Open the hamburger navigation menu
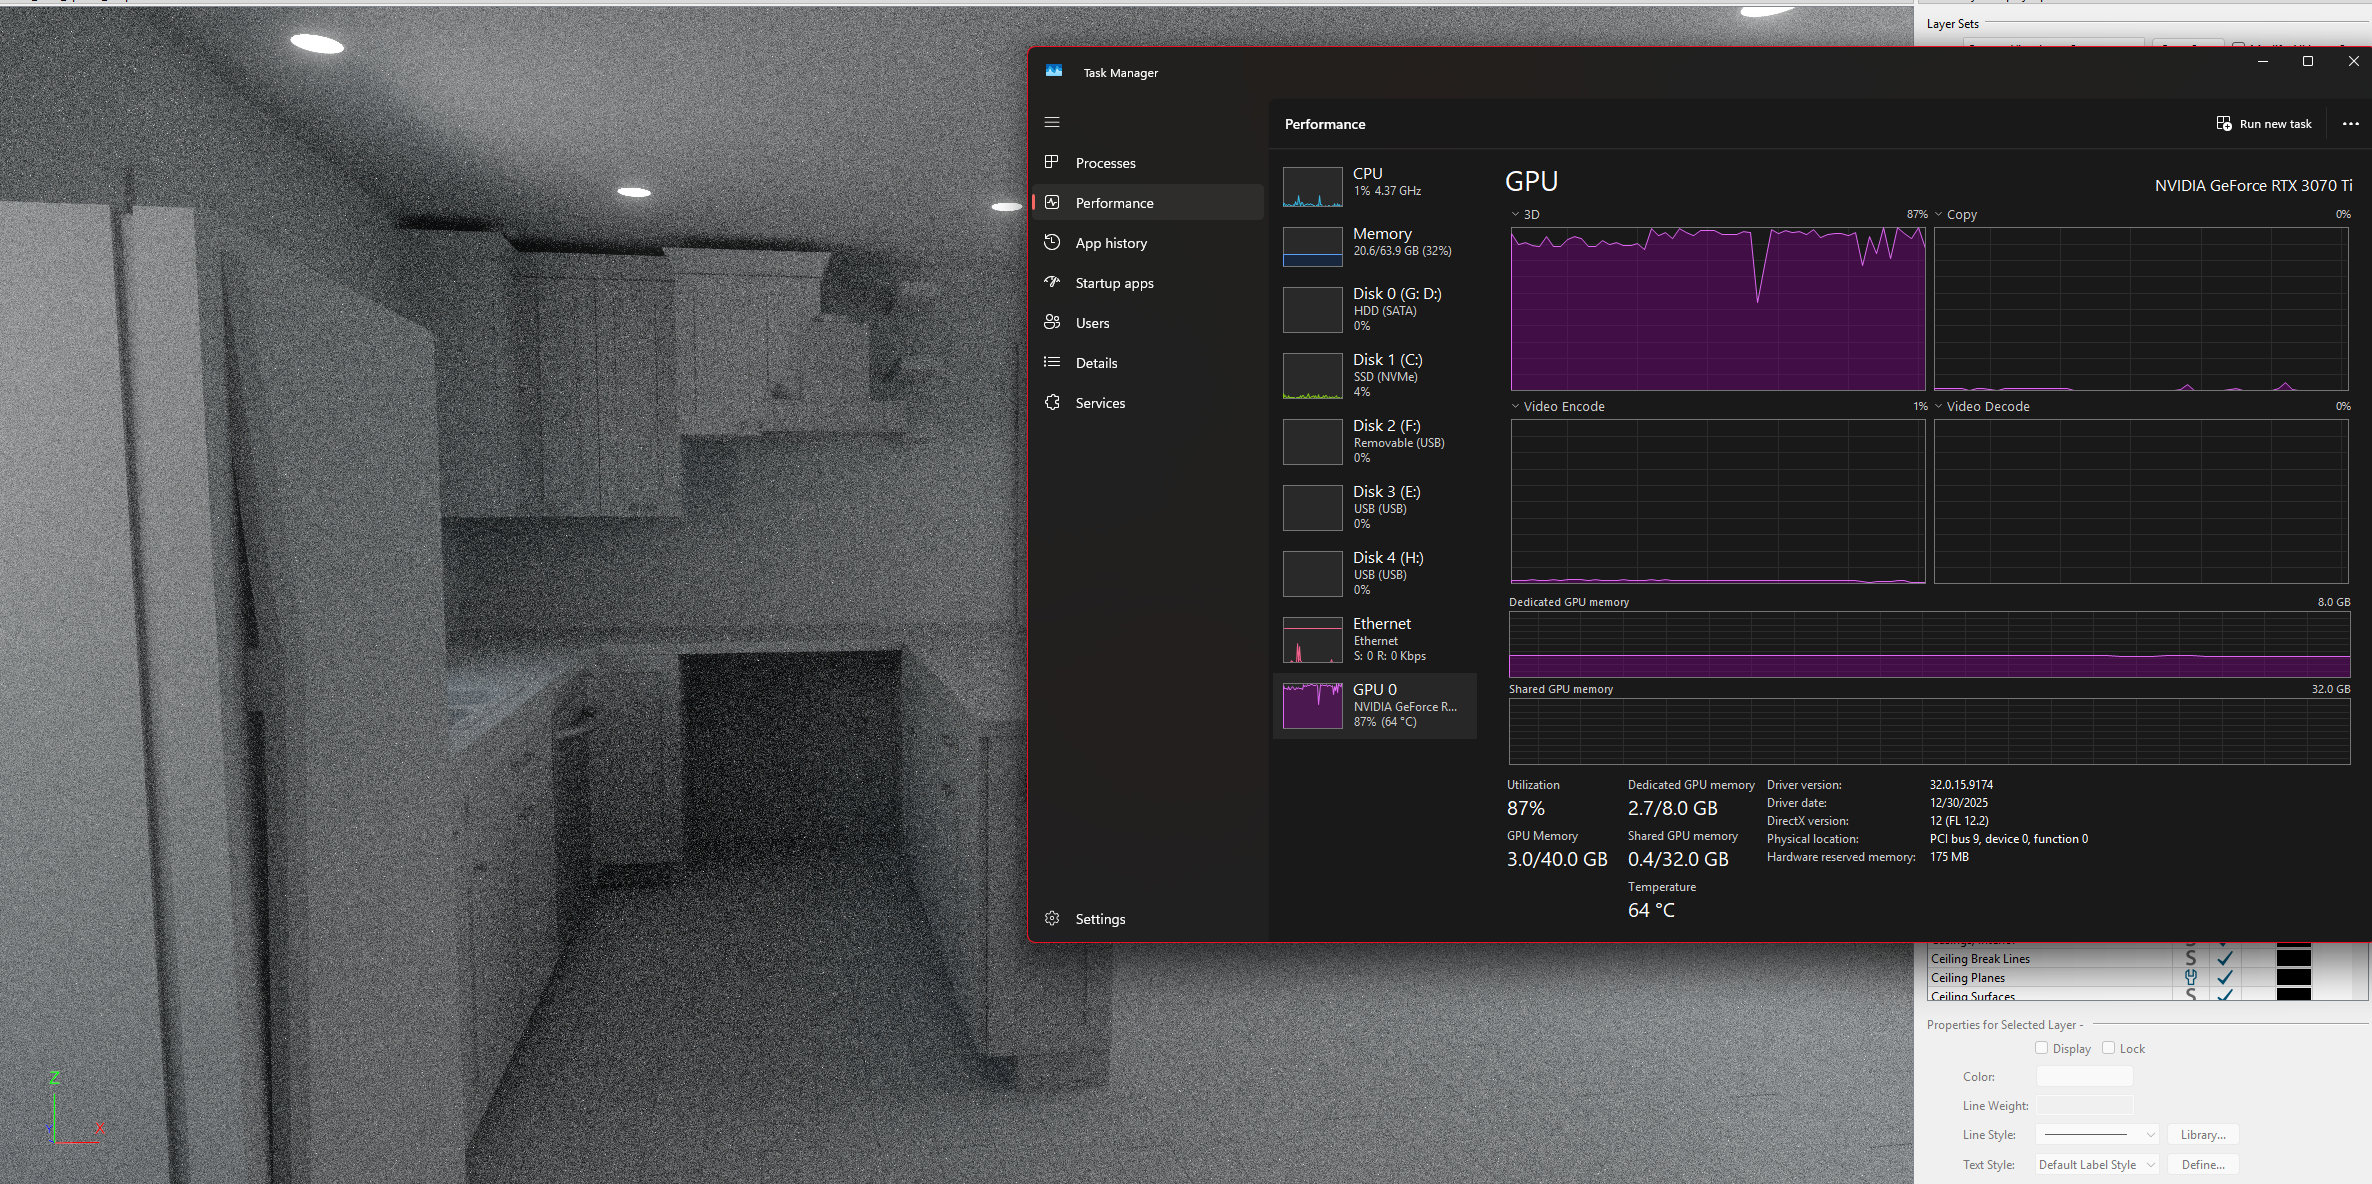 pyautogui.click(x=1052, y=122)
